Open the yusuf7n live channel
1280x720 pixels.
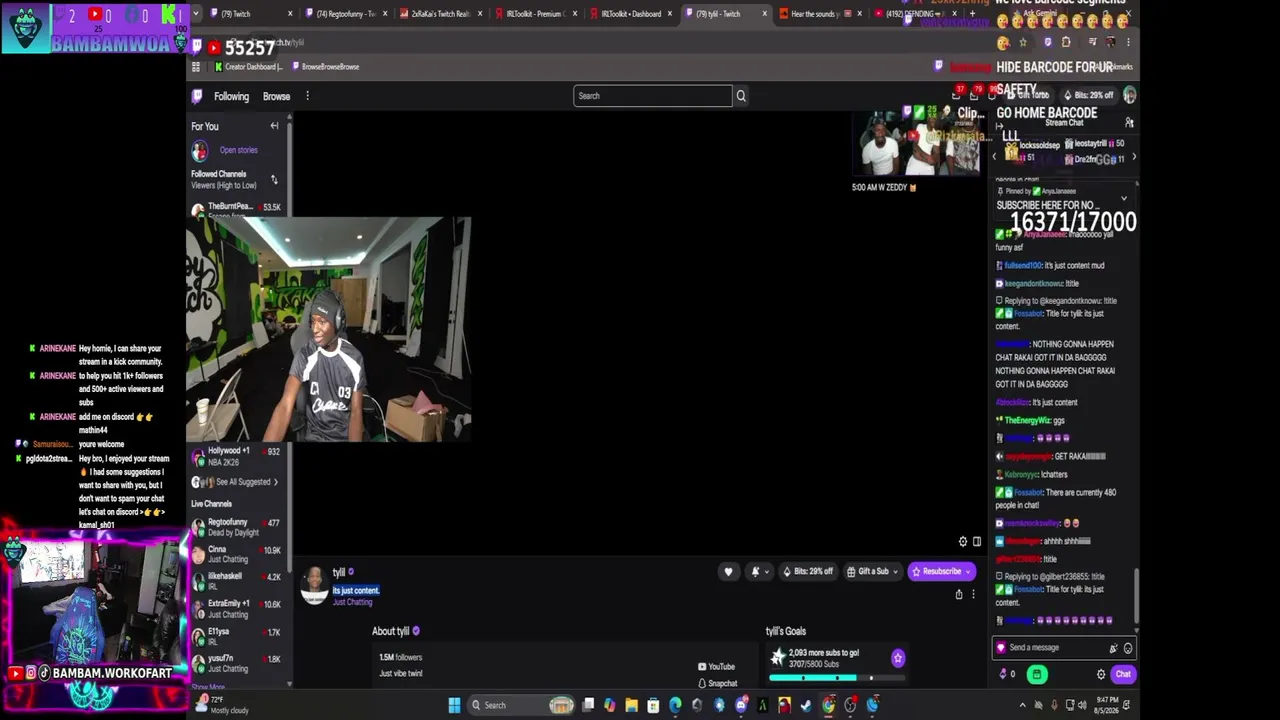pyautogui.click(x=238, y=664)
